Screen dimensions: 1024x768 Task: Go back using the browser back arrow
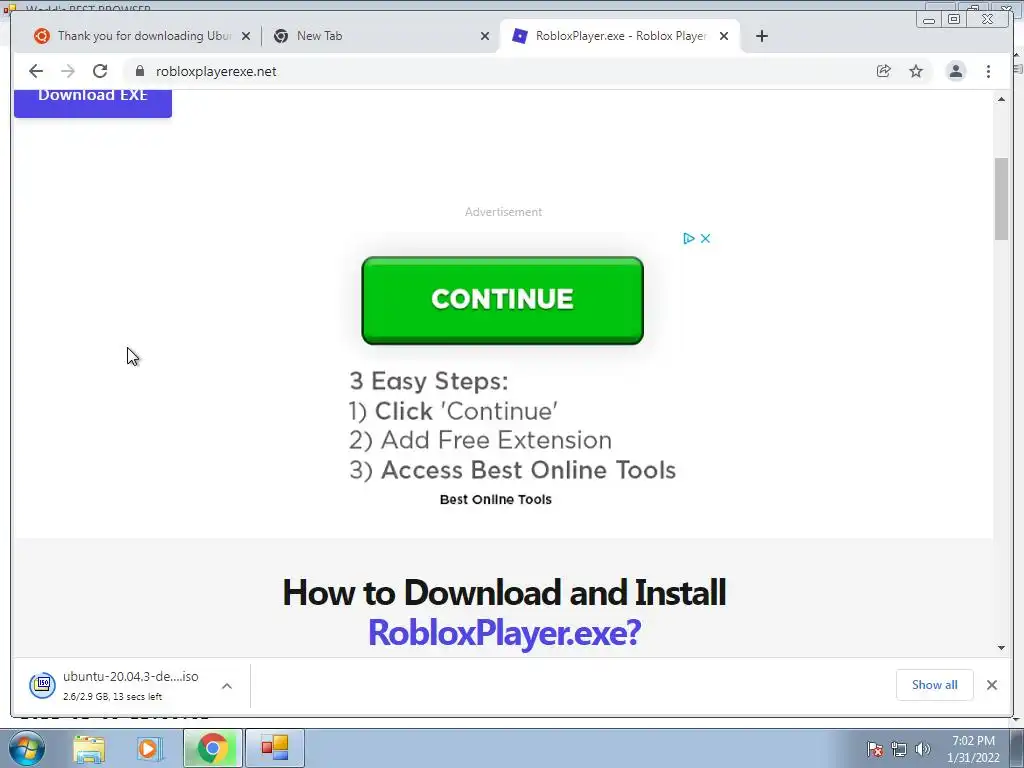(x=36, y=71)
